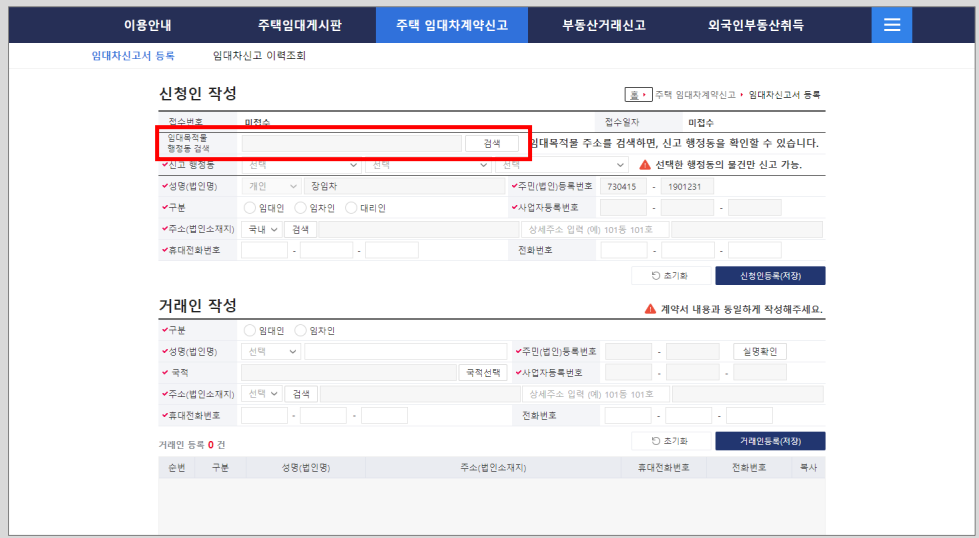Select applicant 임차인 radio button

tap(300, 208)
